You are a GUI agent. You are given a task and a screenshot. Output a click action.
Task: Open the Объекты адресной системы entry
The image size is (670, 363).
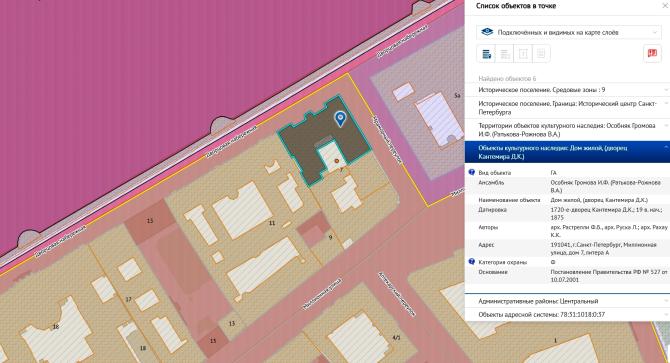pyautogui.click(x=567, y=314)
